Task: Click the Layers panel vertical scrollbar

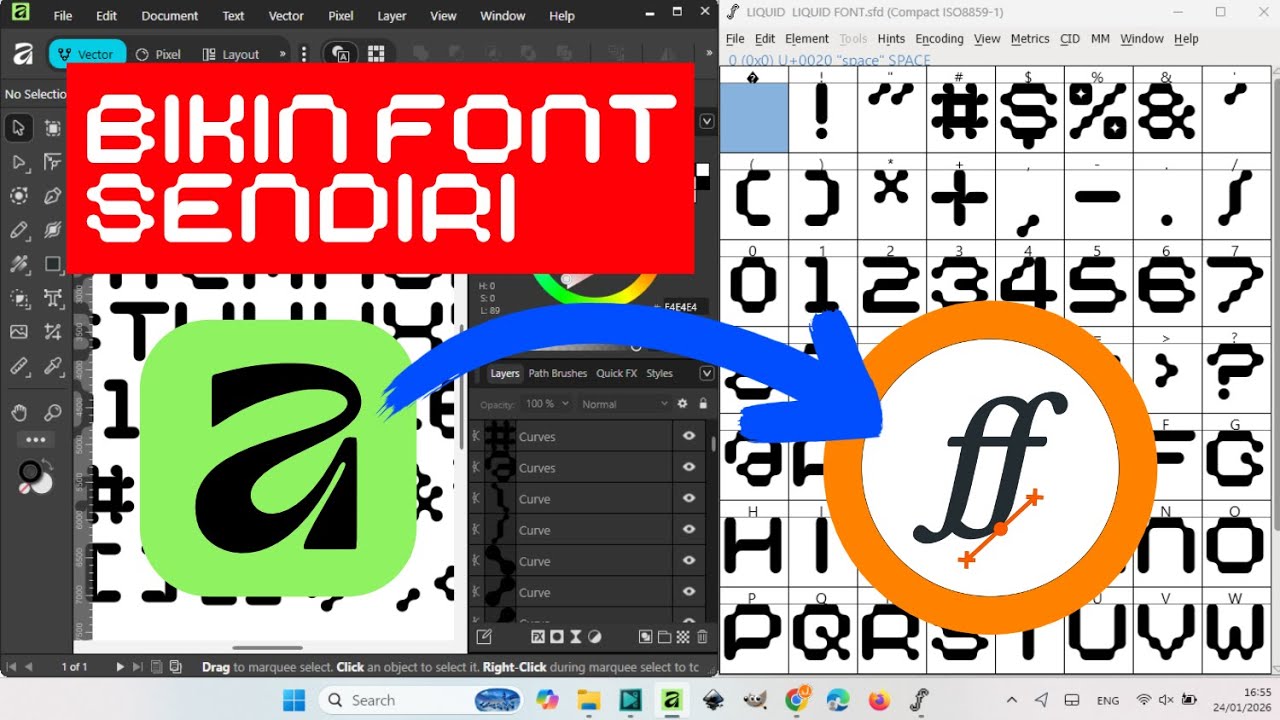Action: (x=713, y=443)
